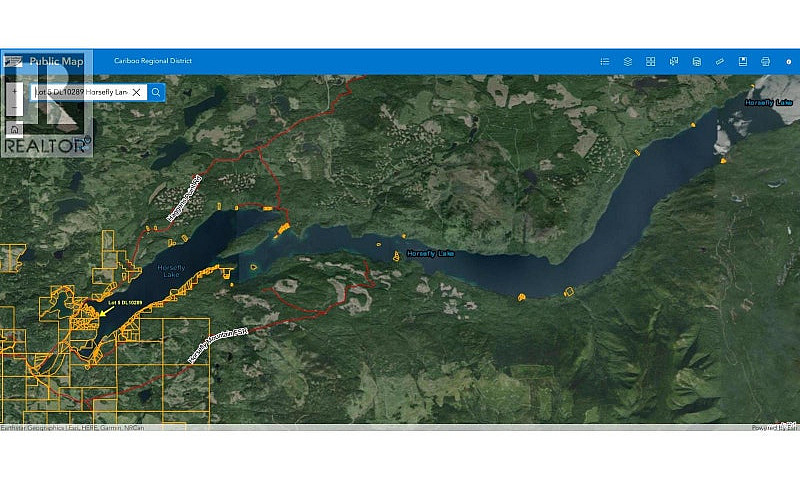The image size is (800, 480).
Task: Click the Lot 5 DL10289 map label
Action: (125, 302)
